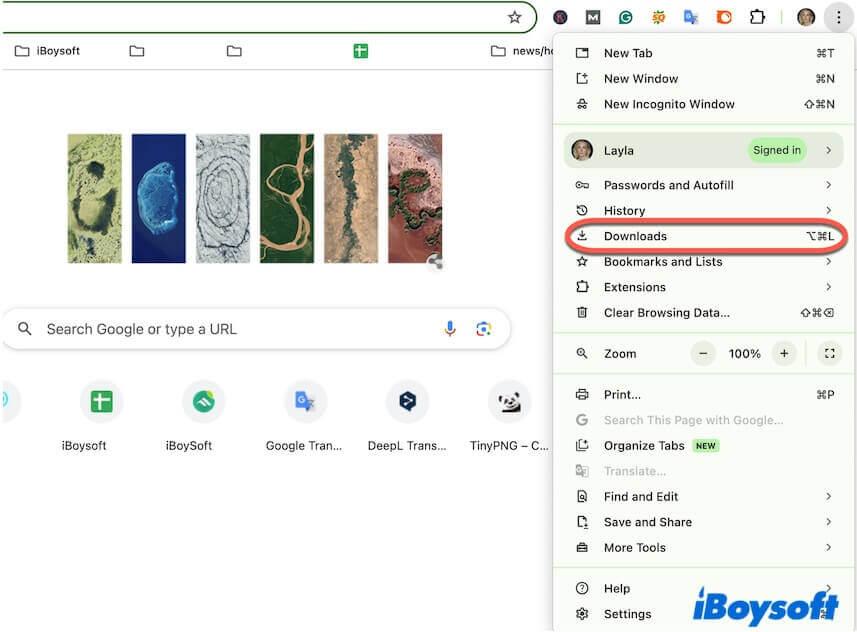Click the plus button to increase zoom
Image resolution: width=857 pixels, height=632 pixels.
coord(784,353)
